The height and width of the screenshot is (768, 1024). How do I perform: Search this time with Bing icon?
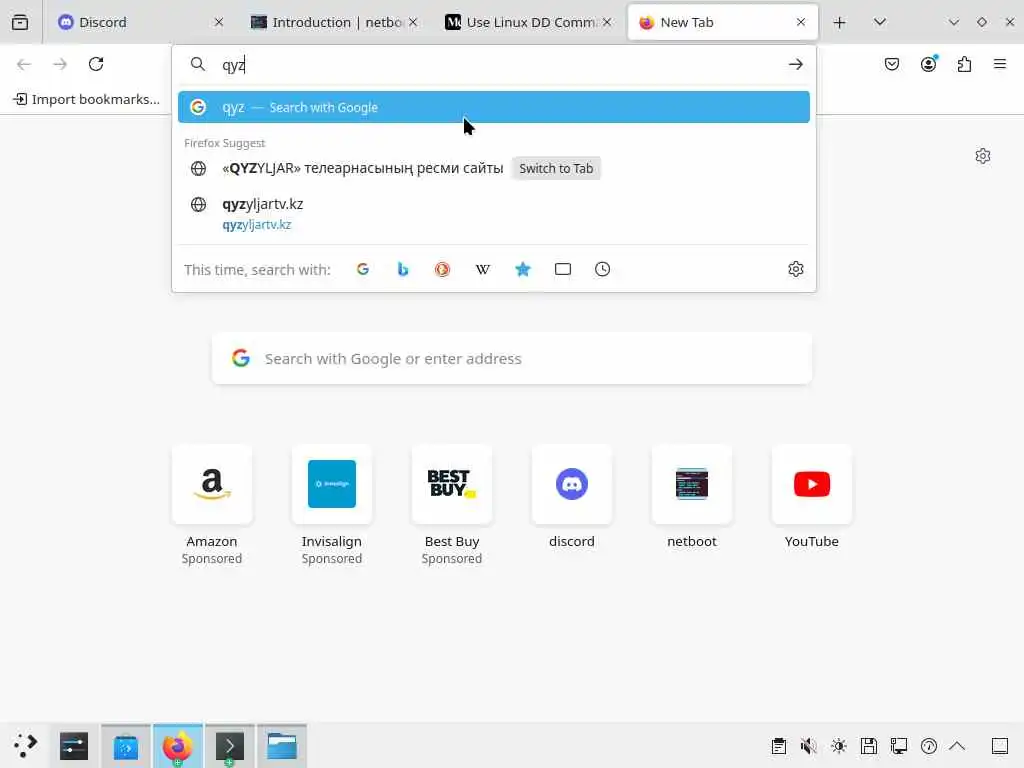[403, 269]
